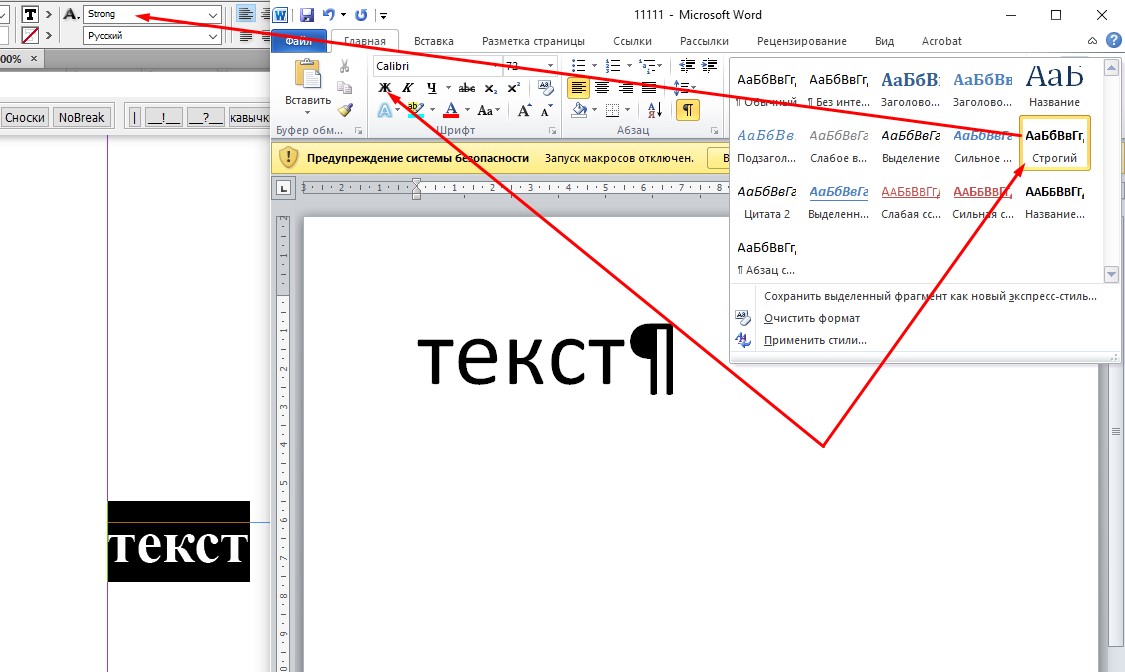Select the Строгий style thumbnail

click(1055, 143)
